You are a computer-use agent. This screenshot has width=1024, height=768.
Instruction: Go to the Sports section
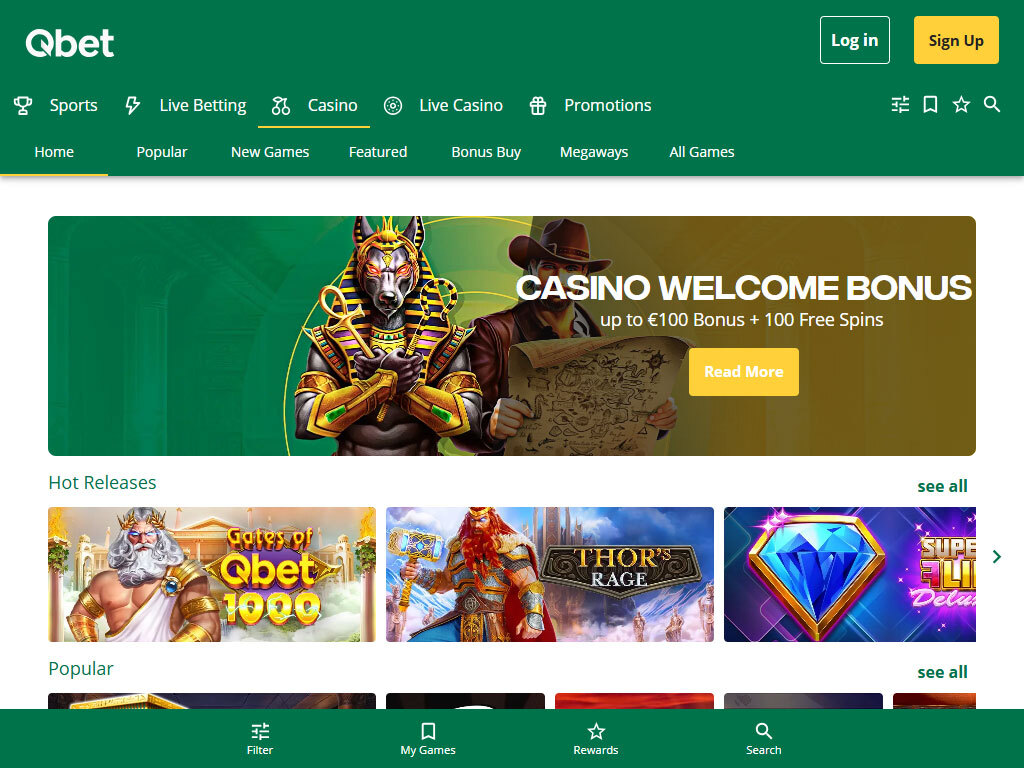pos(56,105)
